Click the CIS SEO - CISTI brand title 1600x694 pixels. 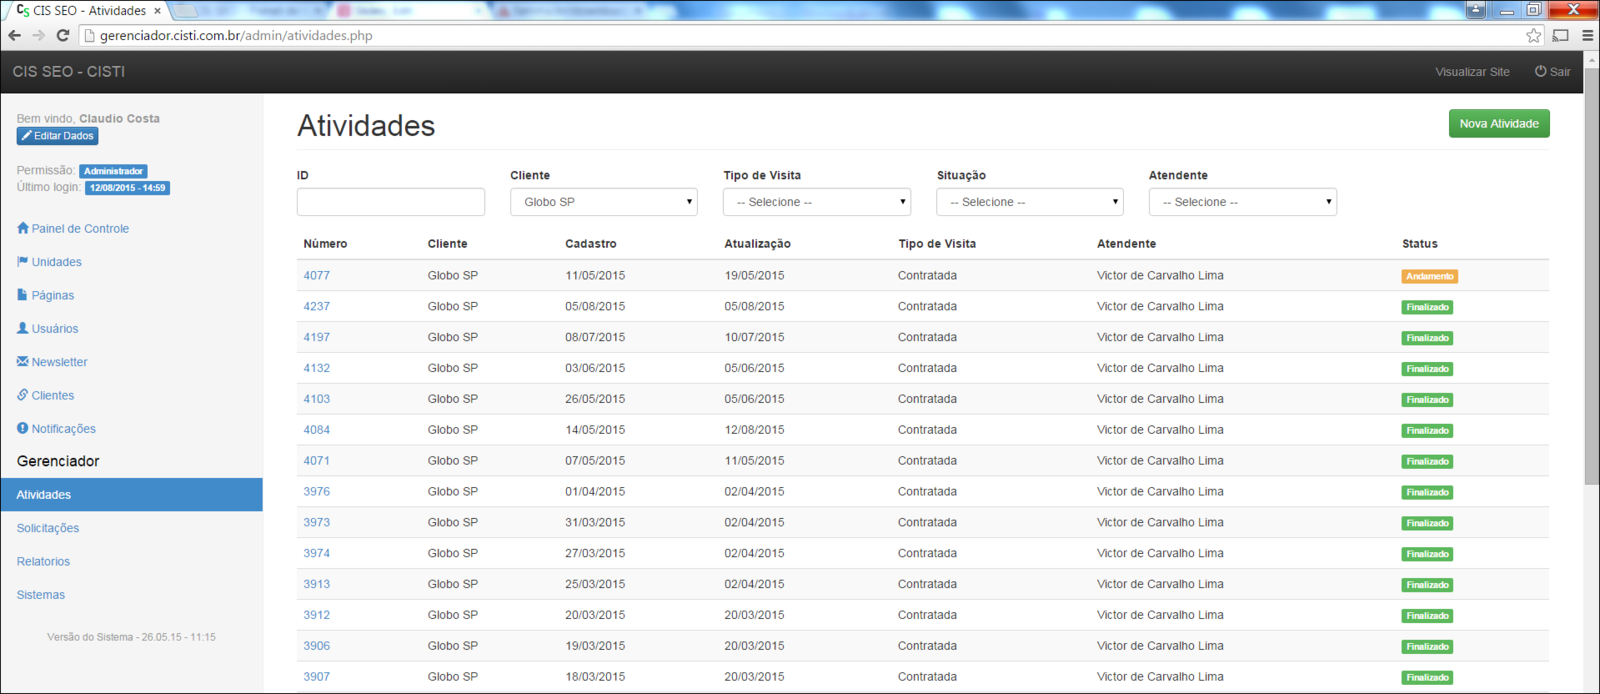tap(69, 72)
